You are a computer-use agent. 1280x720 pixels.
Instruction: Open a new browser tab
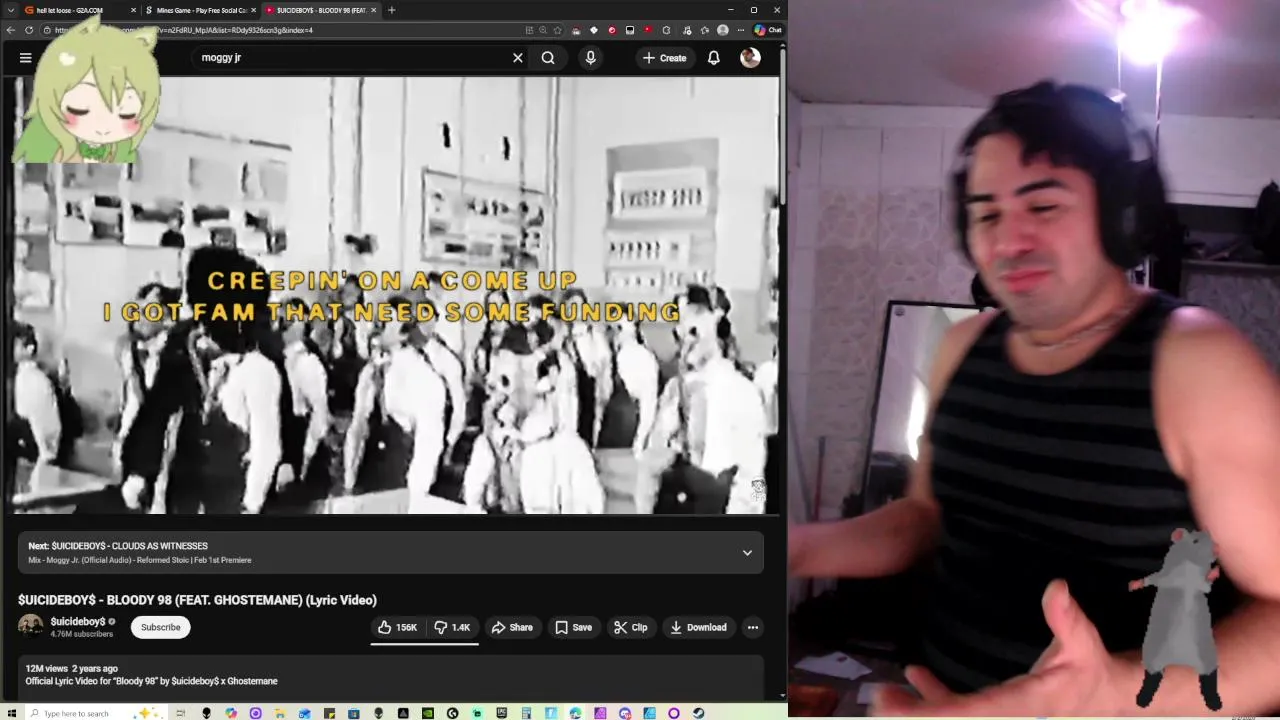point(391,10)
